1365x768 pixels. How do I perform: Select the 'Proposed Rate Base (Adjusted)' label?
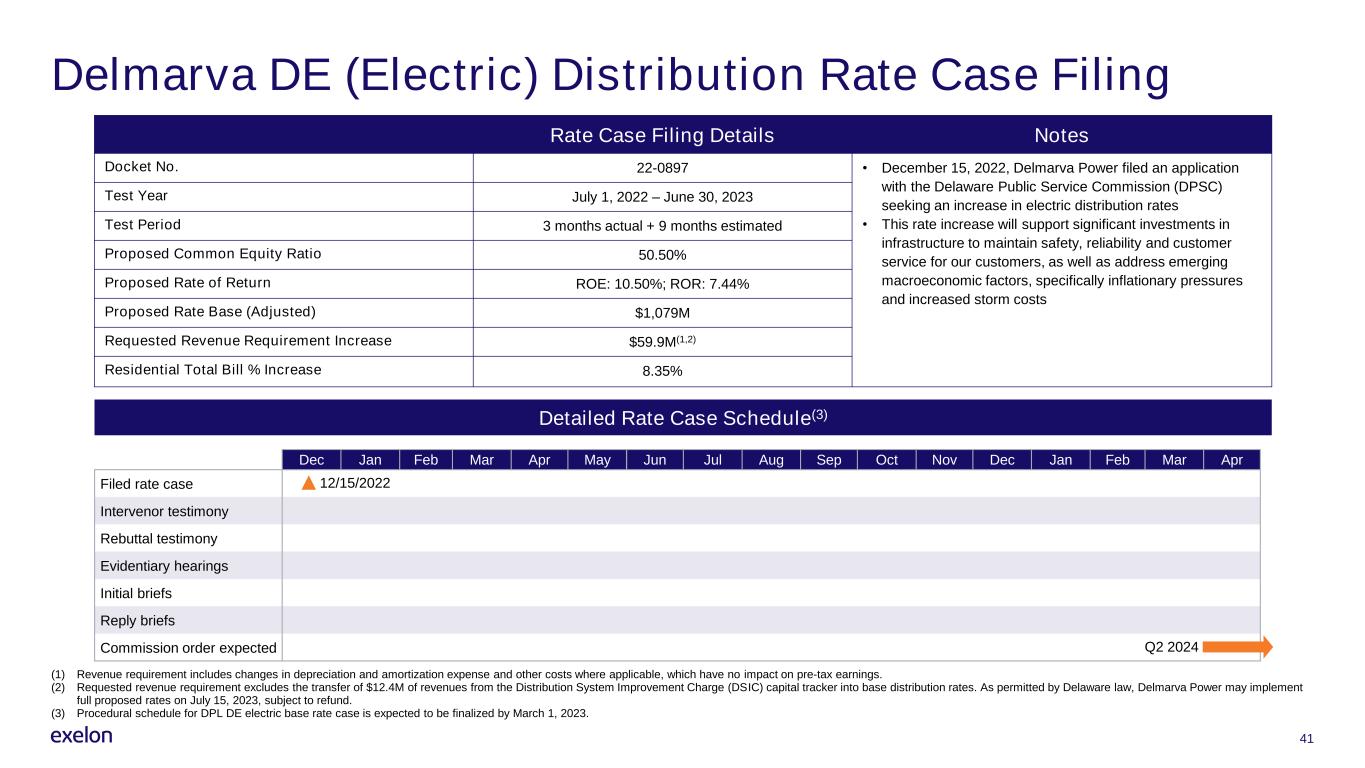[210, 312]
